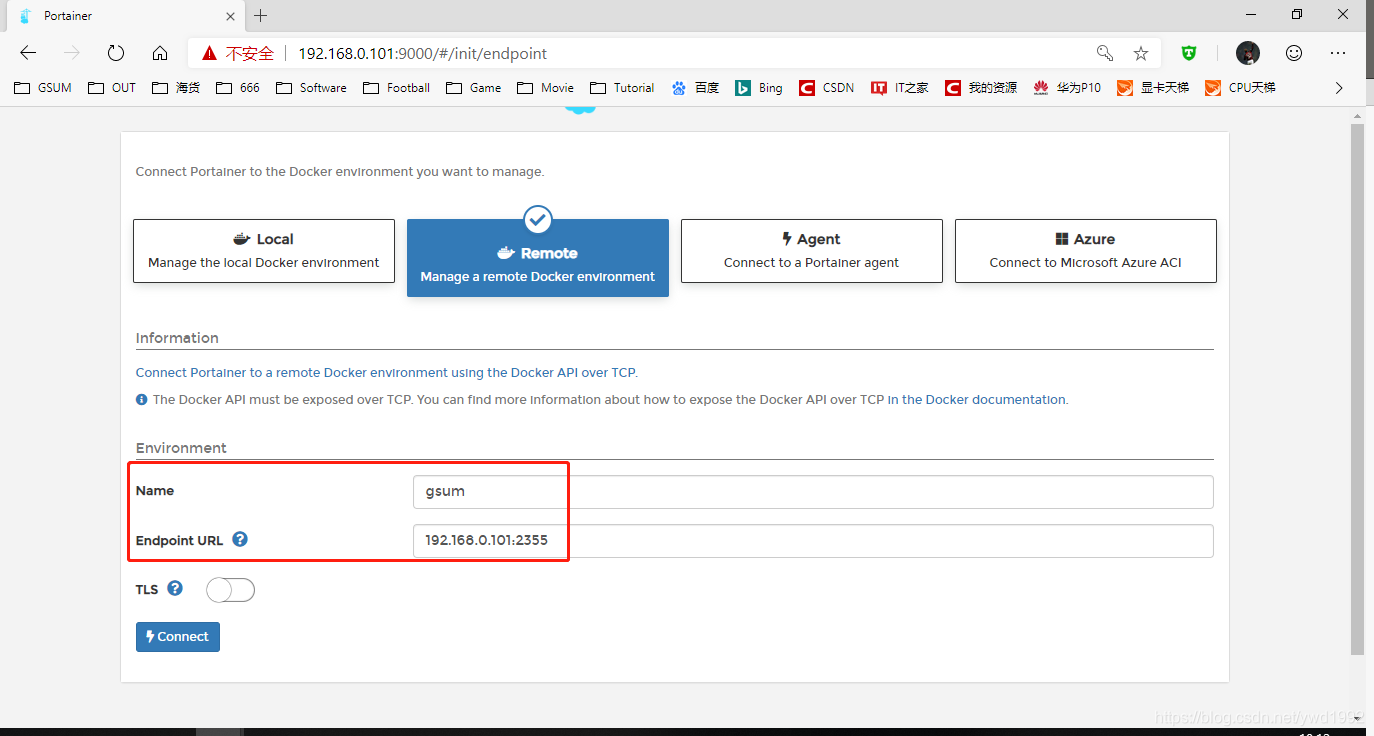Select the Agent connection option
This screenshot has height=736, width=1374.
[812, 251]
